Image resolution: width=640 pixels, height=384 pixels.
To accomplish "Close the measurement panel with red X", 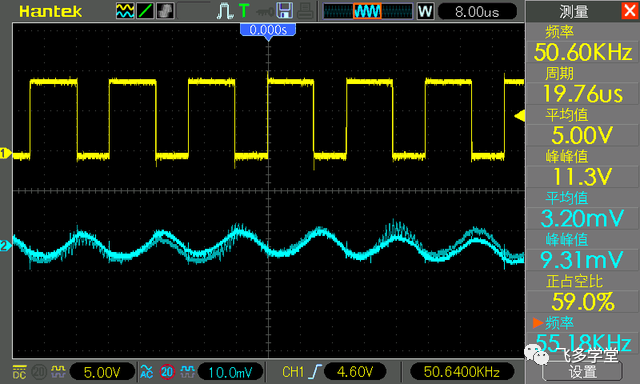I will [x=629, y=11].
